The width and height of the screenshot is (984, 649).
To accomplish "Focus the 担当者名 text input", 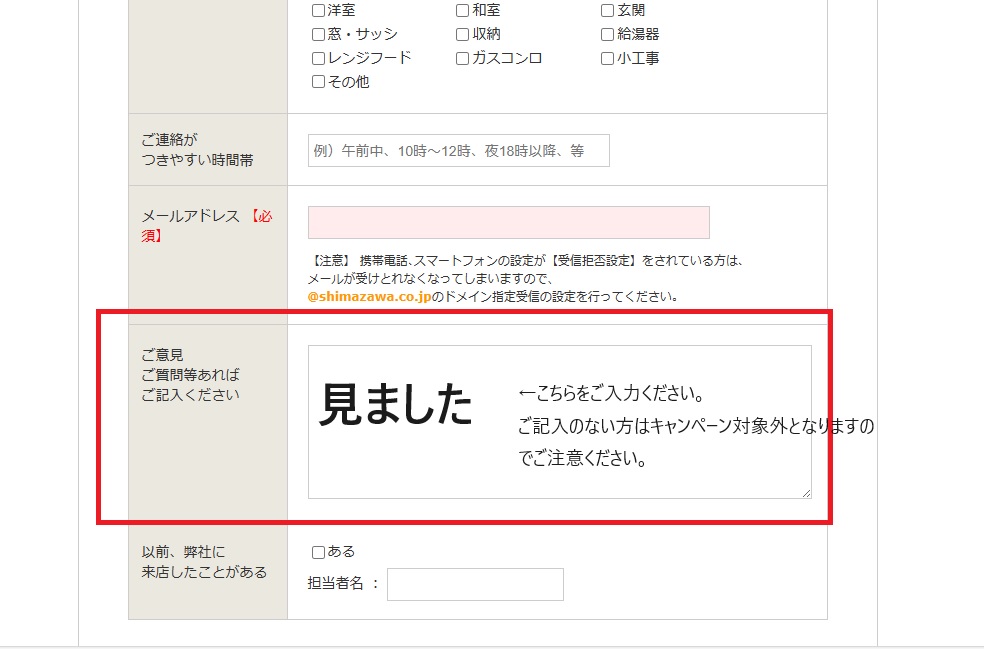I will pyautogui.click(x=475, y=585).
